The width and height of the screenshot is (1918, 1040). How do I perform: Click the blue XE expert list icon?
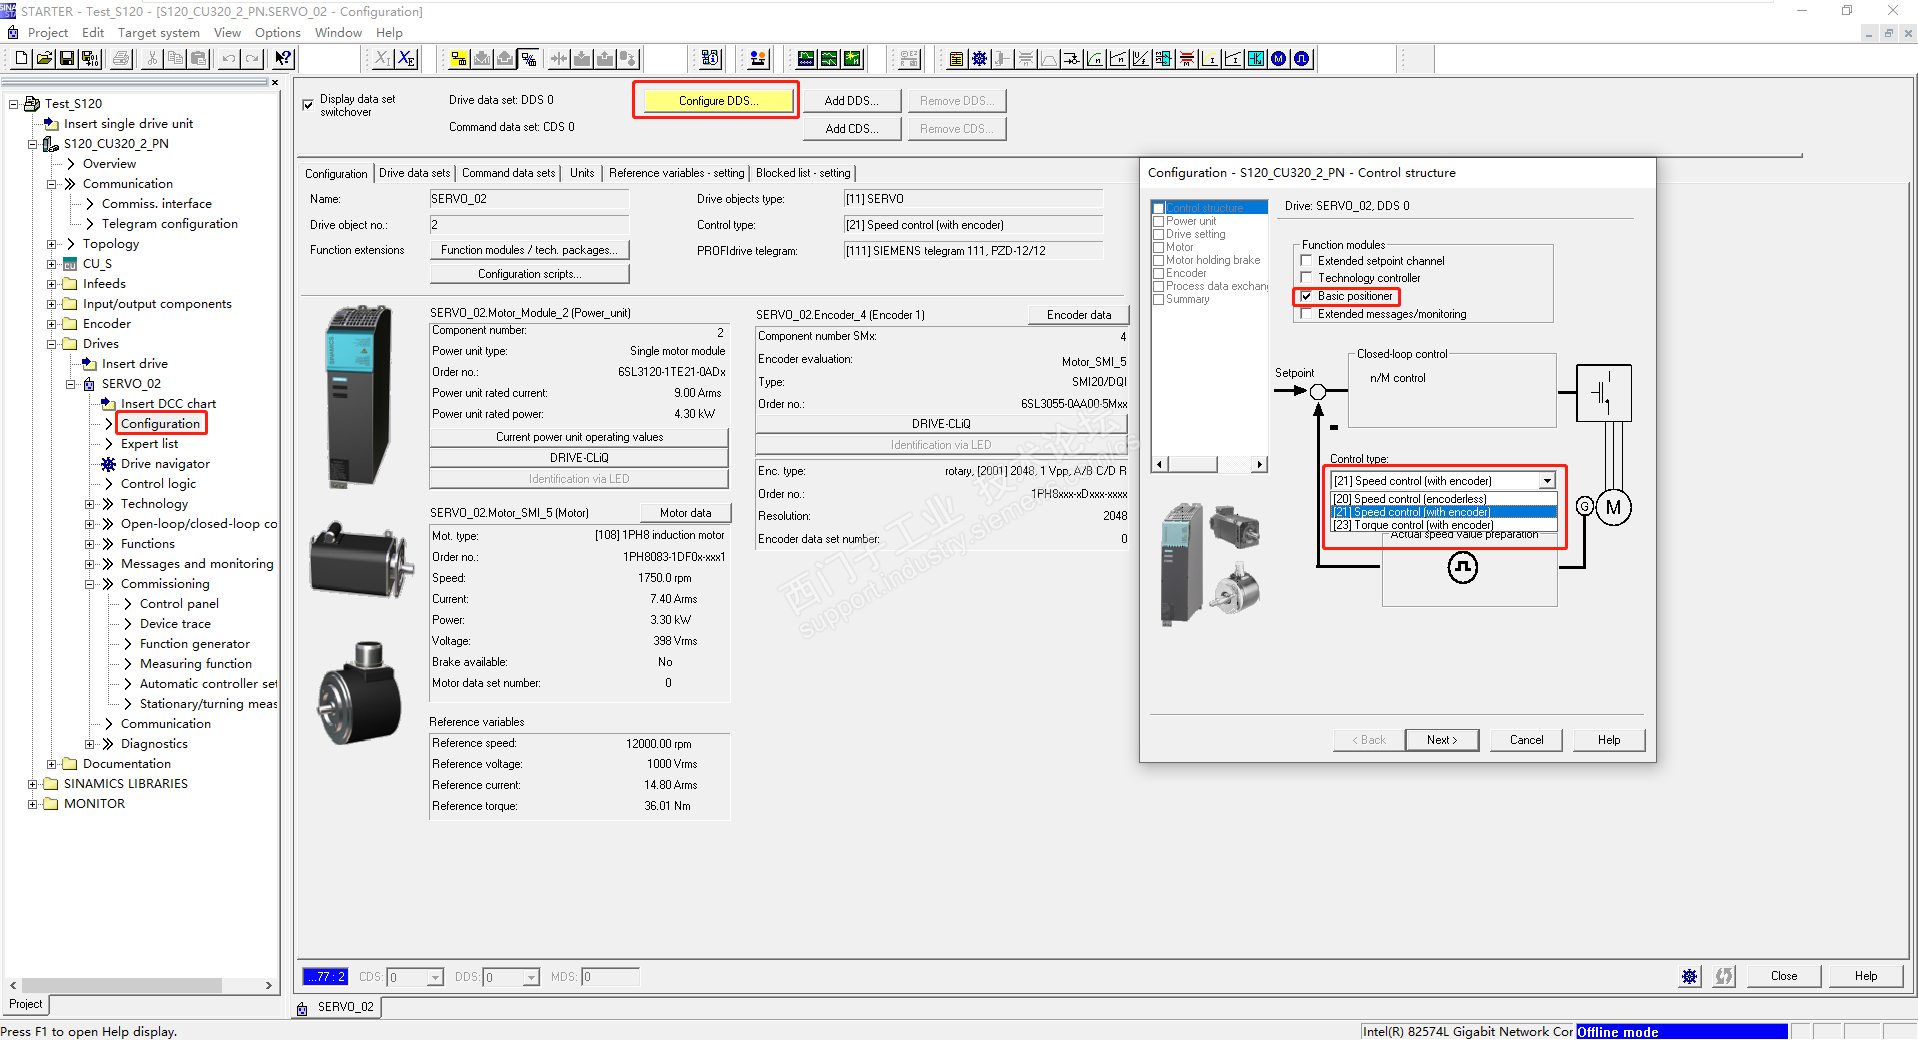point(406,59)
